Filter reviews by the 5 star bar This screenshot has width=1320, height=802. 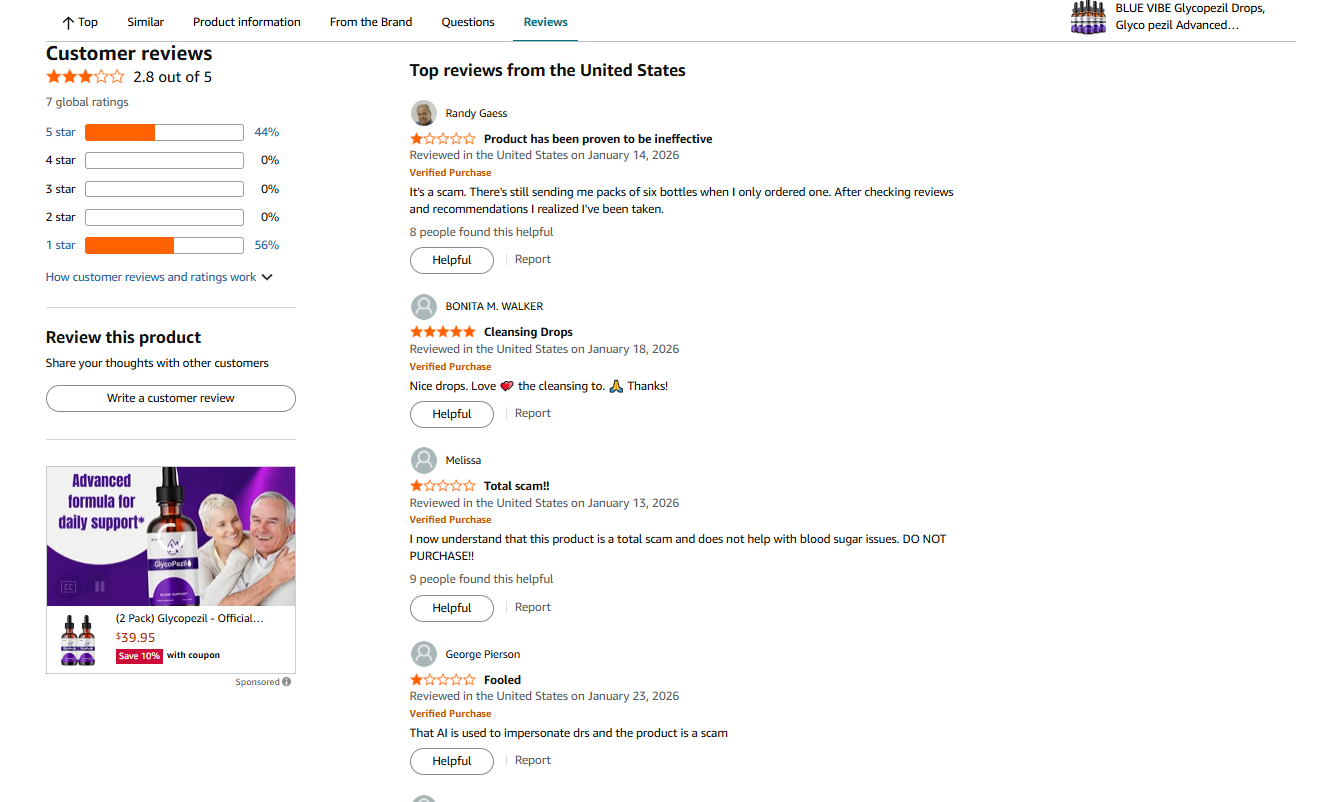click(164, 132)
